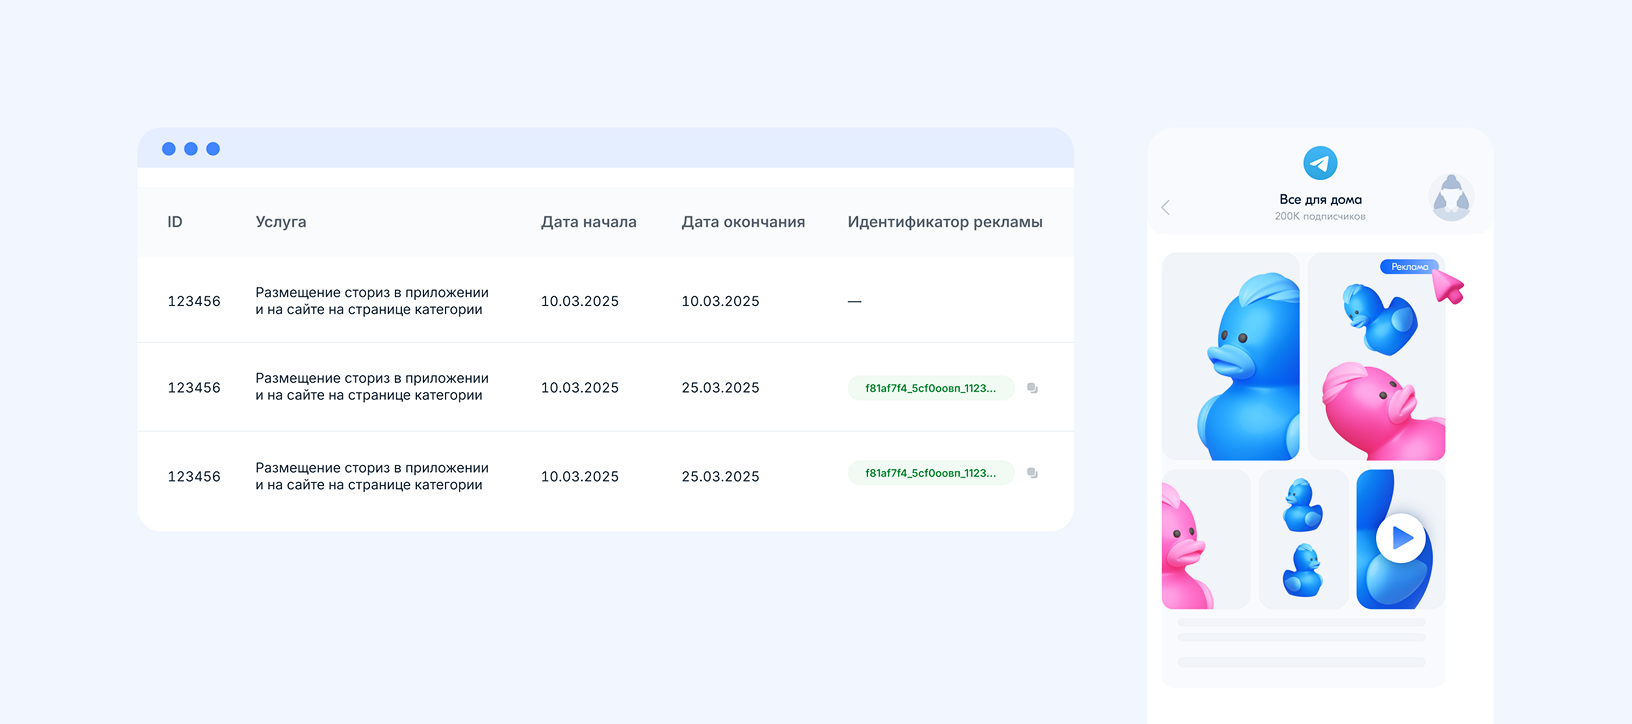
Task: Open the two small blue ducks image
Action: pos(1303,539)
